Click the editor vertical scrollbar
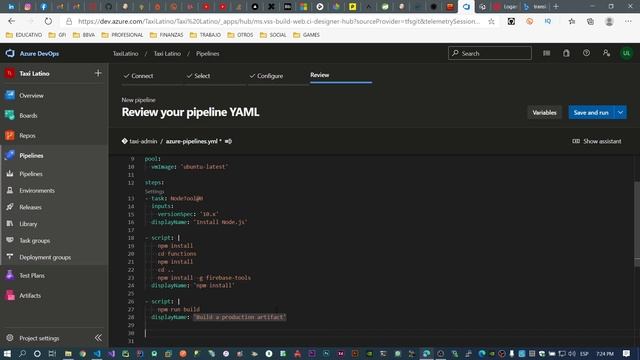The height and width of the screenshot is (360, 640). [637, 224]
